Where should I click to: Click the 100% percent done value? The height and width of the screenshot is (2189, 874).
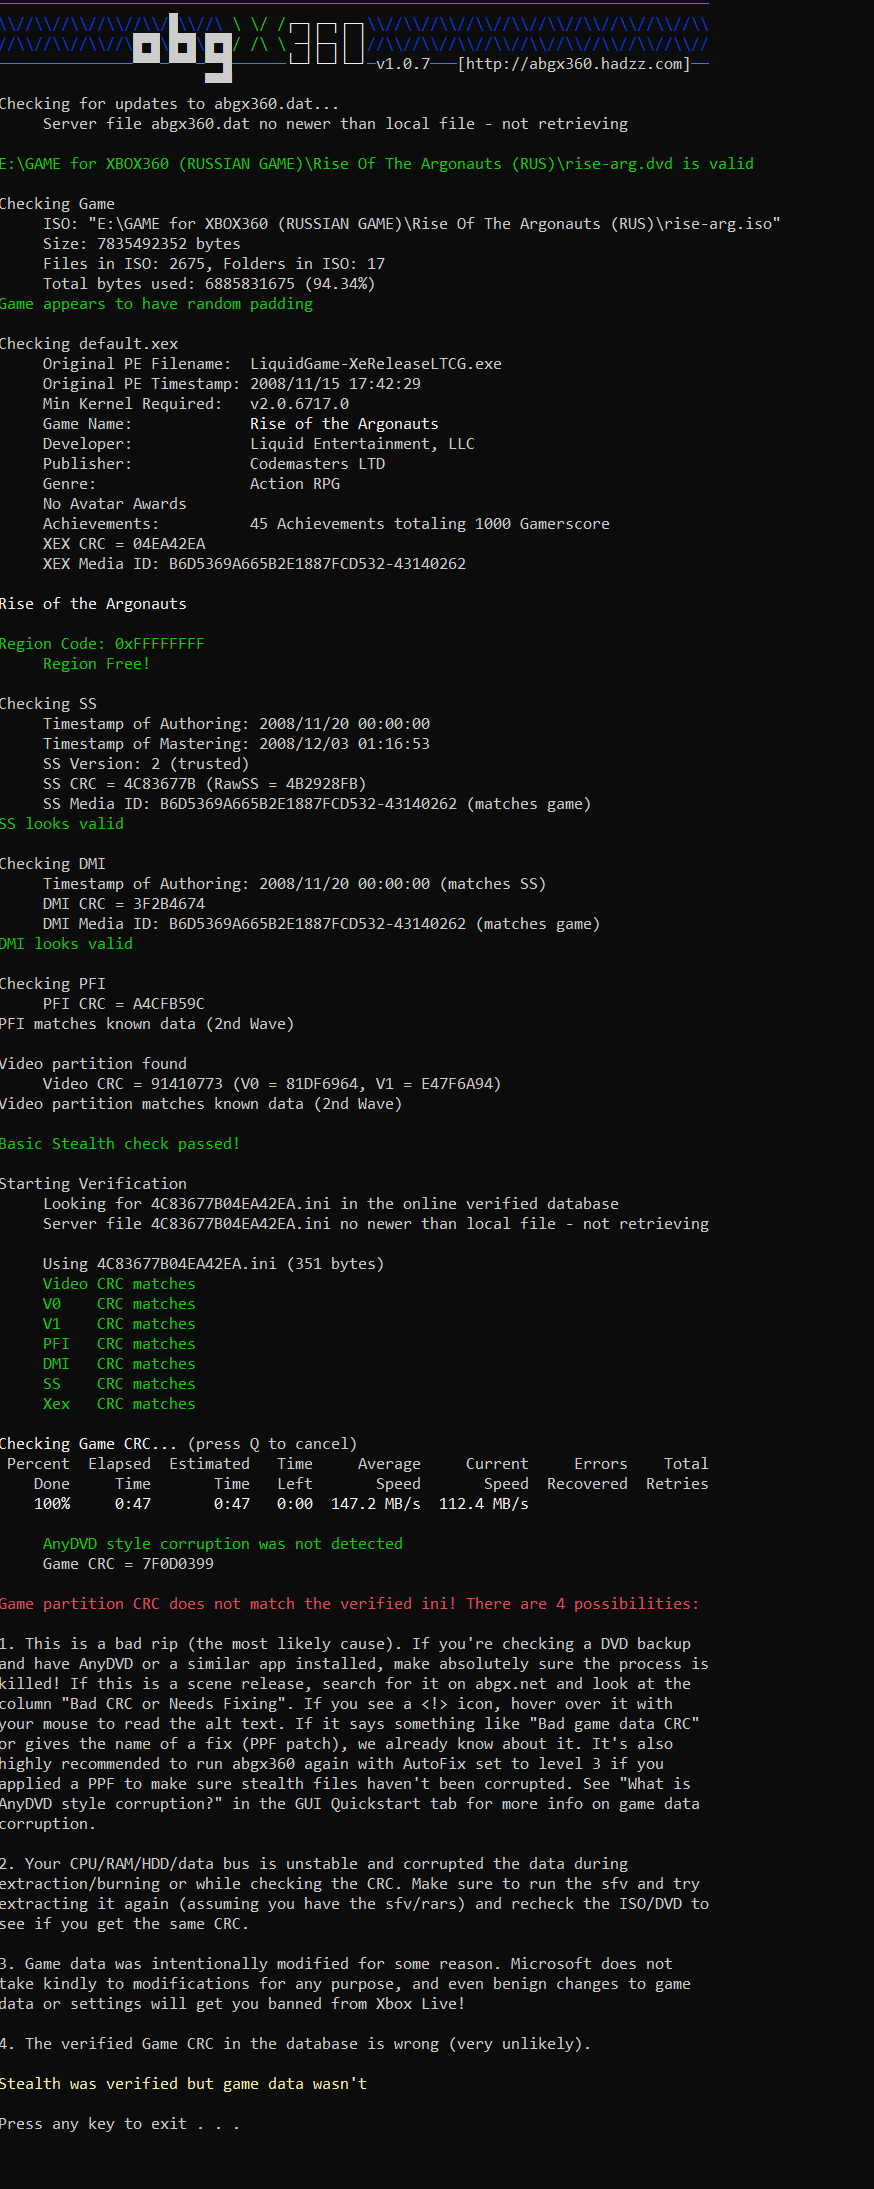point(52,1504)
